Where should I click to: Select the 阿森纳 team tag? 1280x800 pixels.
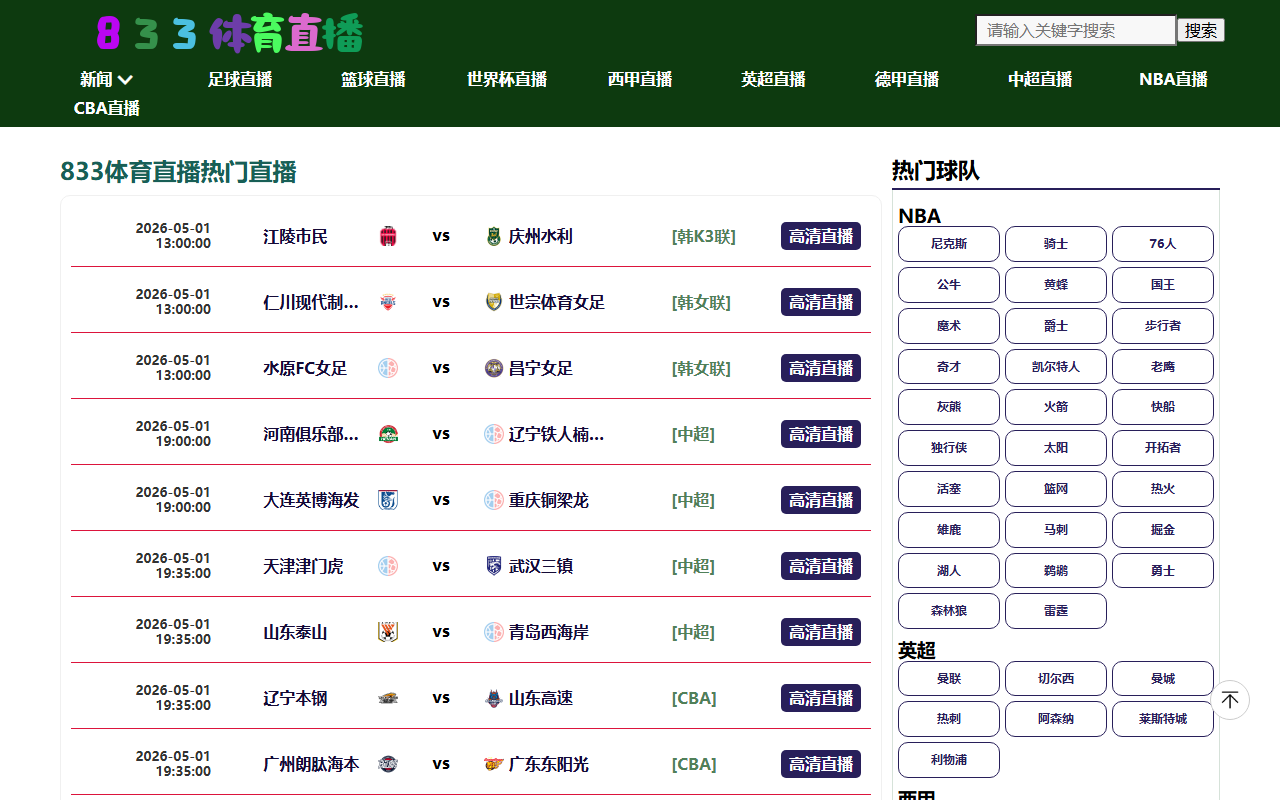pos(1056,719)
